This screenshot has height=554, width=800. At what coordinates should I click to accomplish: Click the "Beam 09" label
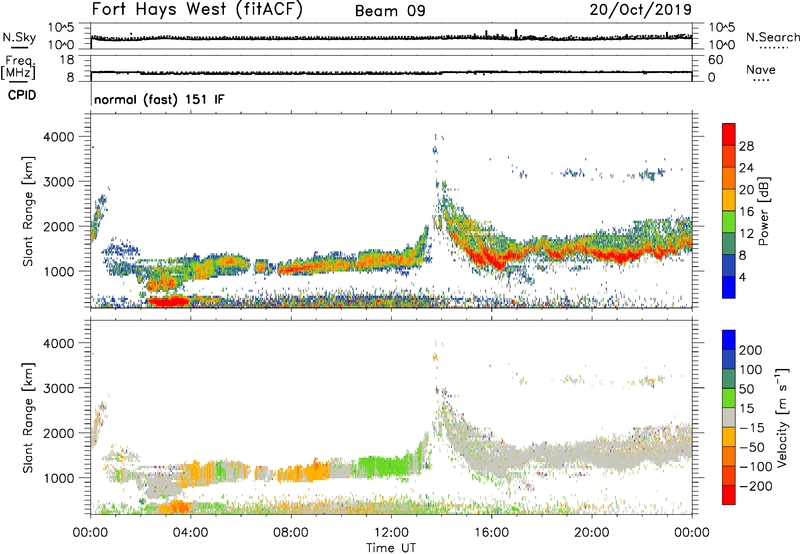click(x=390, y=11)
